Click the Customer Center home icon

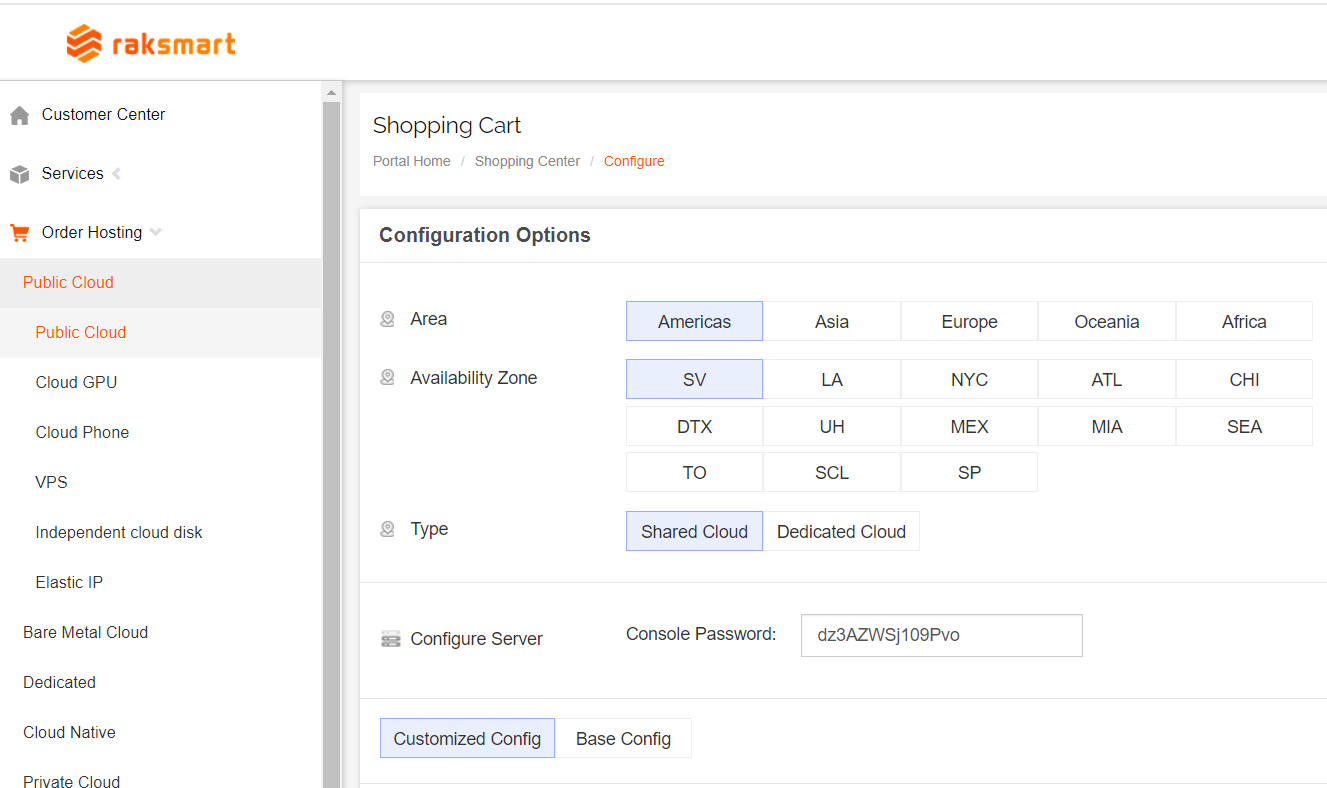[x=19, y=116]
